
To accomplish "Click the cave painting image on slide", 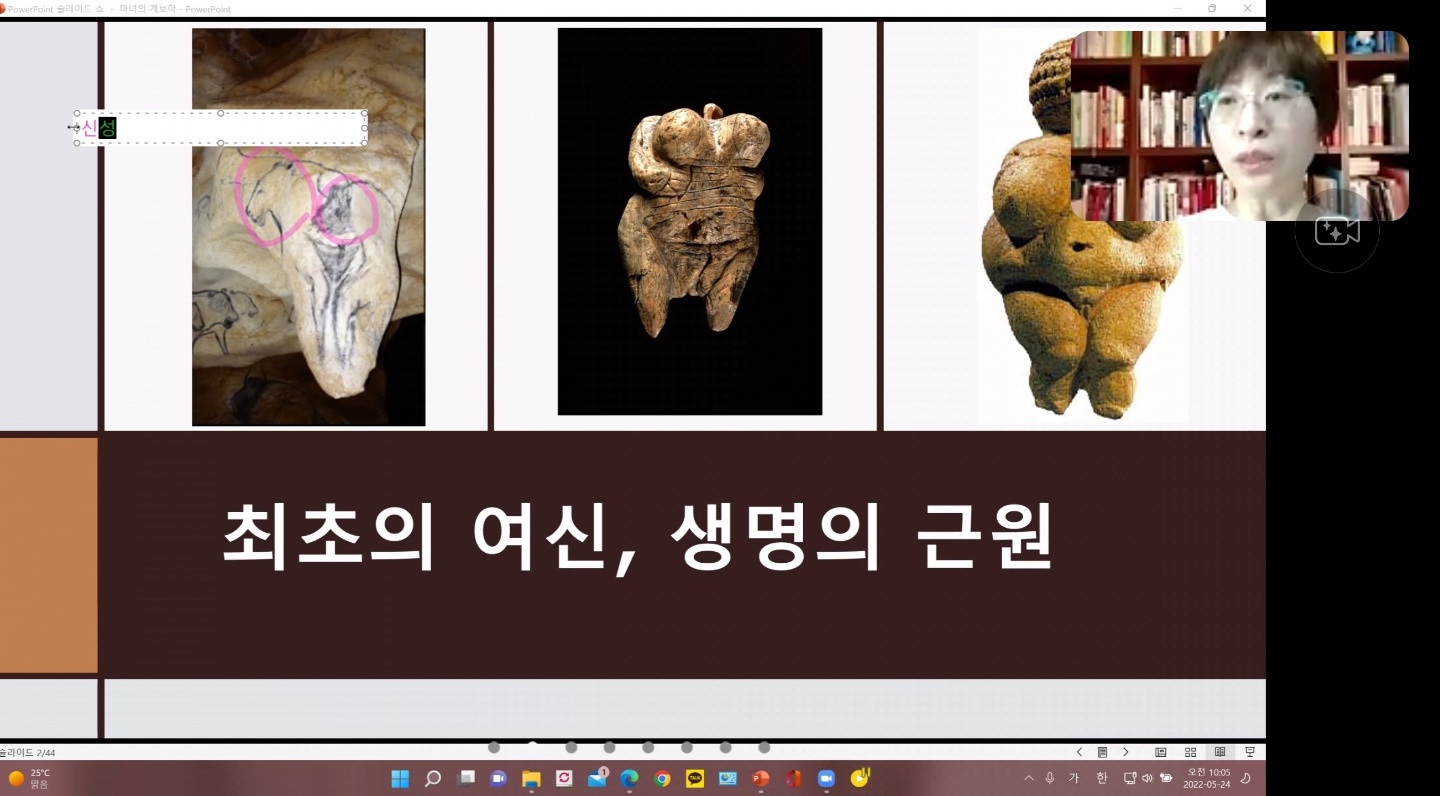I will tap(309, 227).
